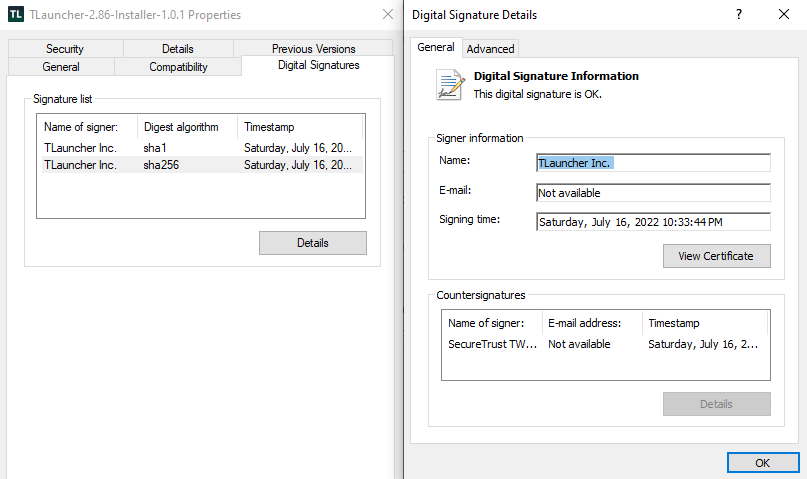The width and height of the screenshot is (807, 479).
Task: Confirm with the OK button
Action: click(763, 463)
